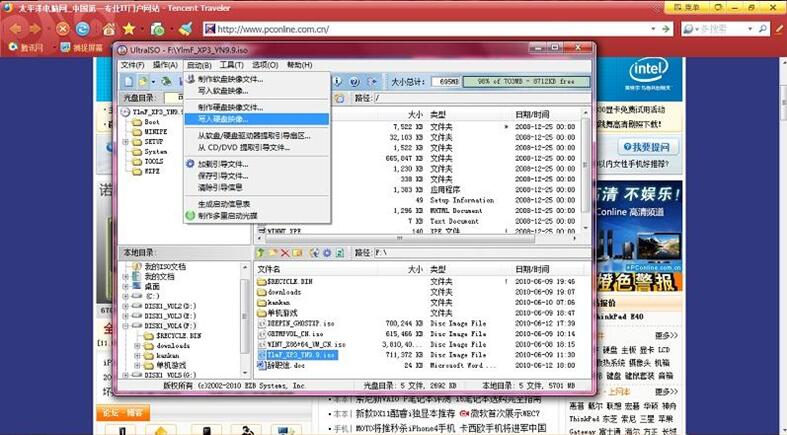The width and height of the screenshot is (787, 435).
Task: Choose 制作多重启动光碟 from the menu
Action: coord(227,215)
